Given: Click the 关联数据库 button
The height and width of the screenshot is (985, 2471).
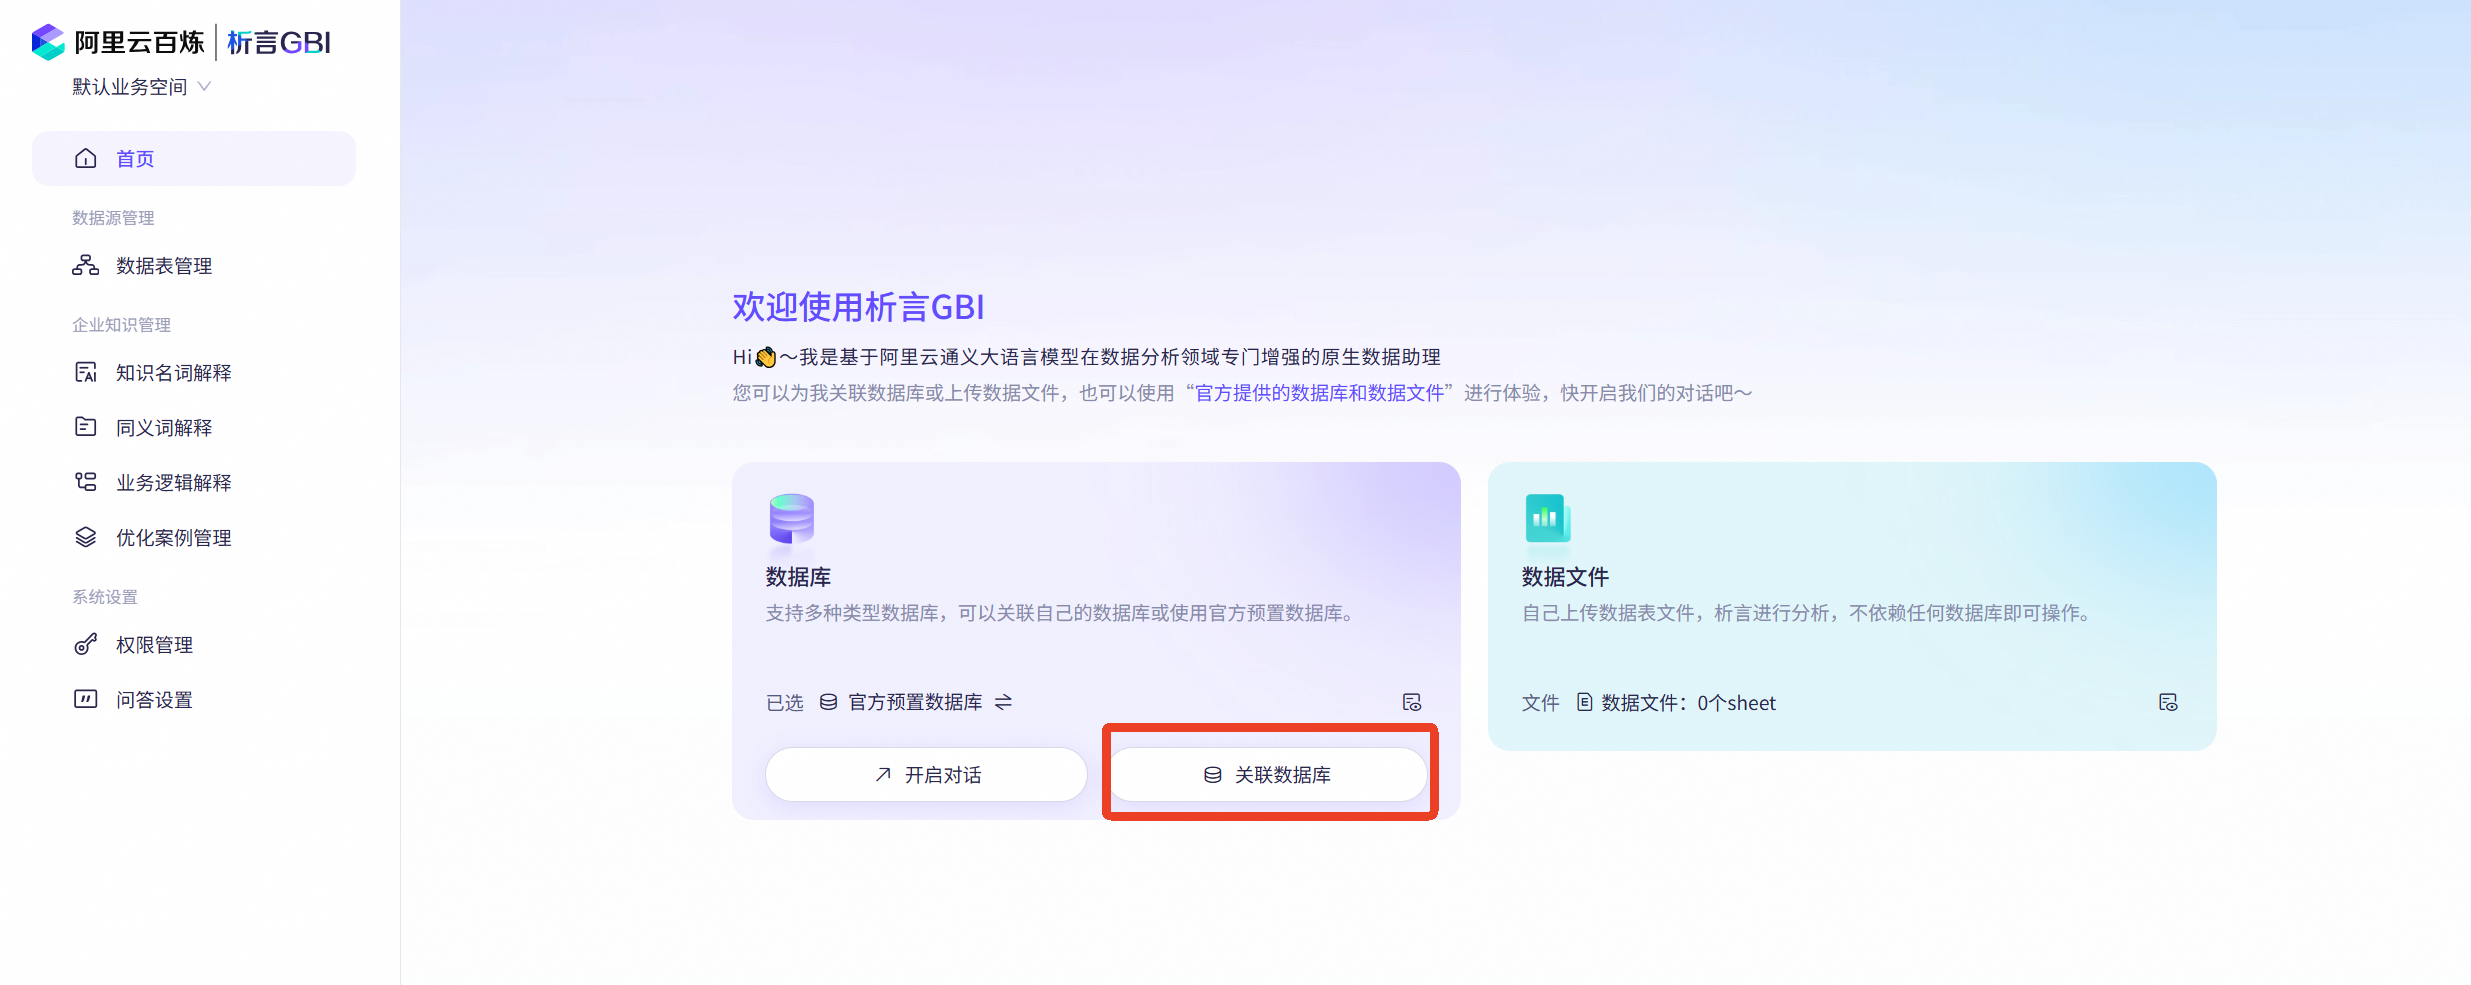Looking at the screenshot, I should click(1268, 775).
